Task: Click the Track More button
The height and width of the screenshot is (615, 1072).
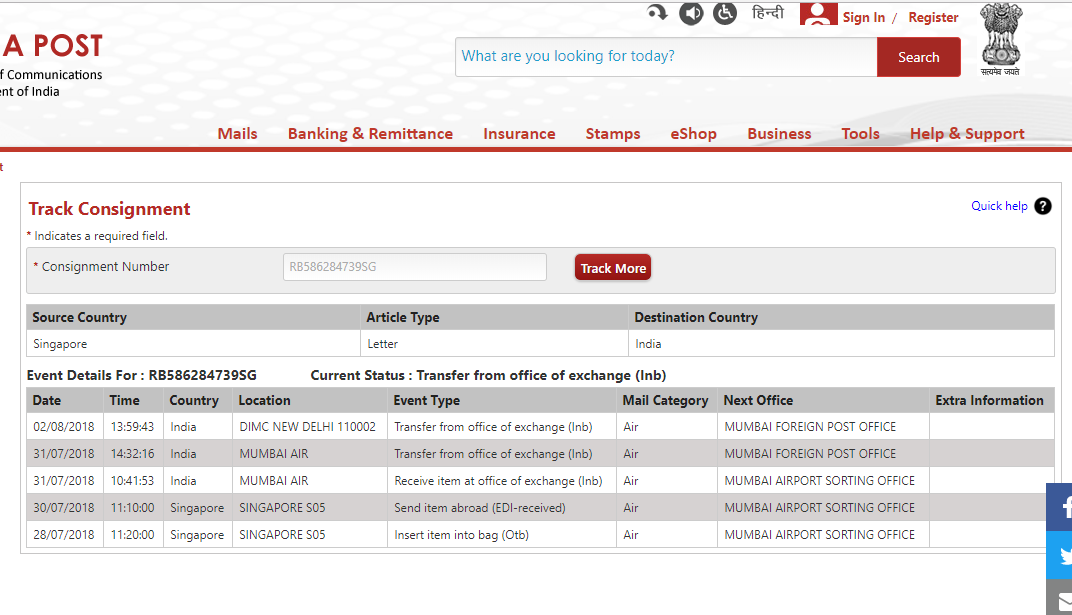Action: (x=613, y=268)
